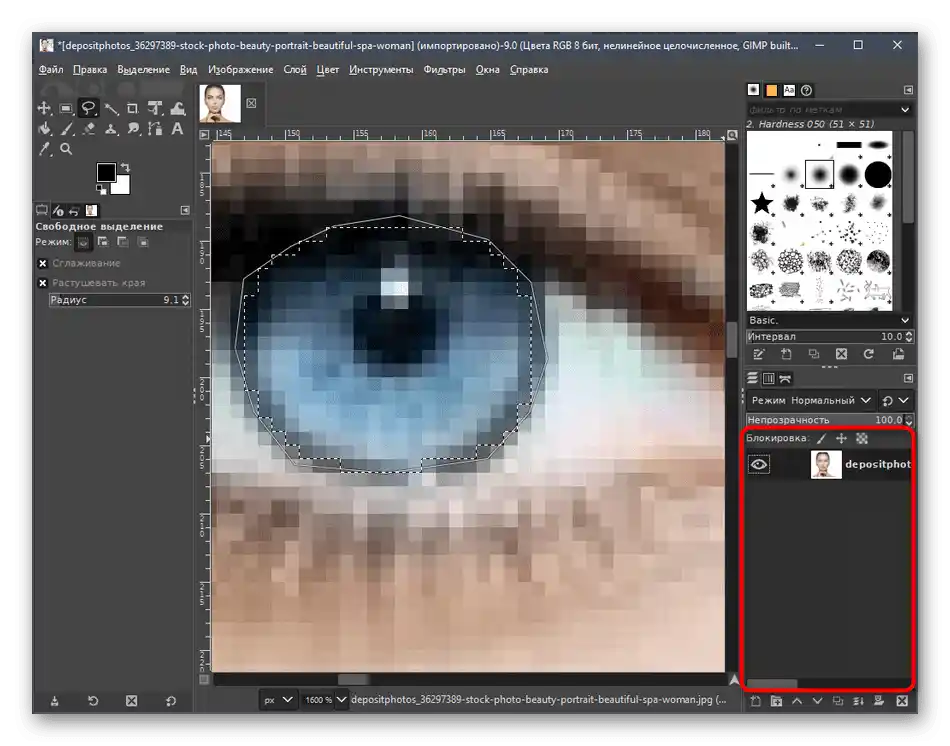The image size is (950, 746).
Task: Select the Crop tool
Action: coord(133,108)
